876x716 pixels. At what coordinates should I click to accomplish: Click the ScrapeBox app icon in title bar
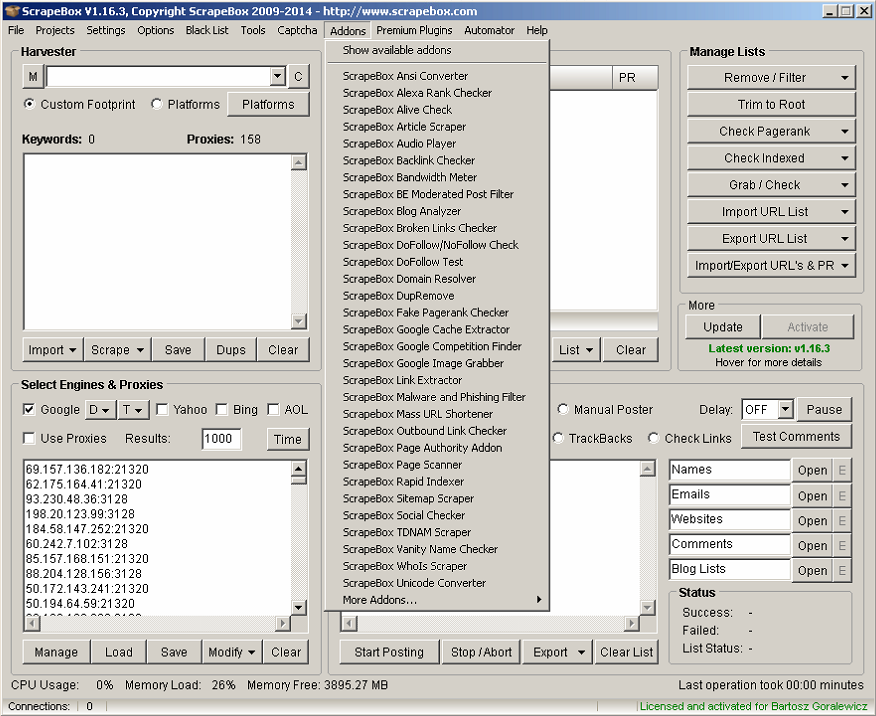coord(11,11)
